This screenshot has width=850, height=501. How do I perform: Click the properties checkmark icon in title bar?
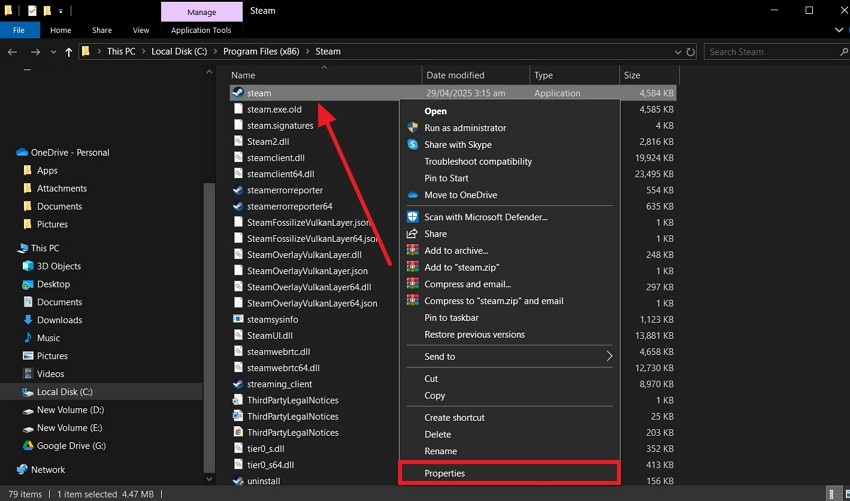click(x=32, y=10)
